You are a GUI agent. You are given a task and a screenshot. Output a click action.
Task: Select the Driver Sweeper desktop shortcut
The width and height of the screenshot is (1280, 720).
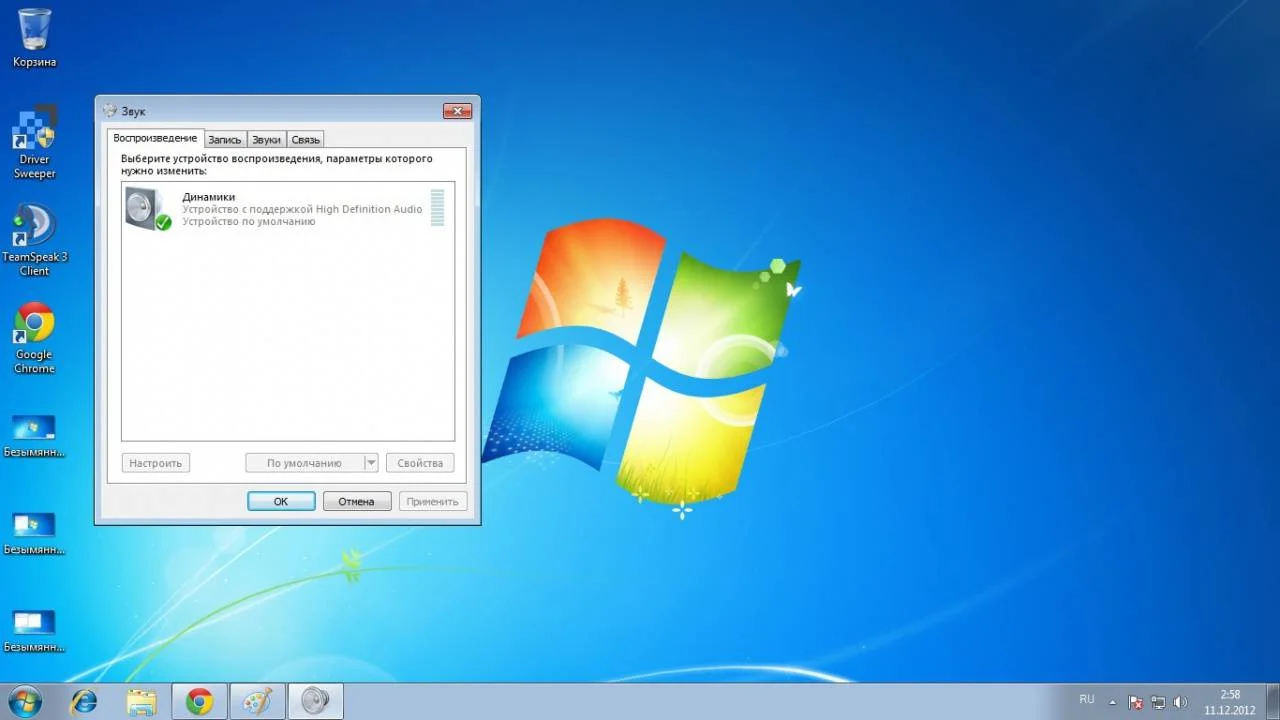pos(34,142)
